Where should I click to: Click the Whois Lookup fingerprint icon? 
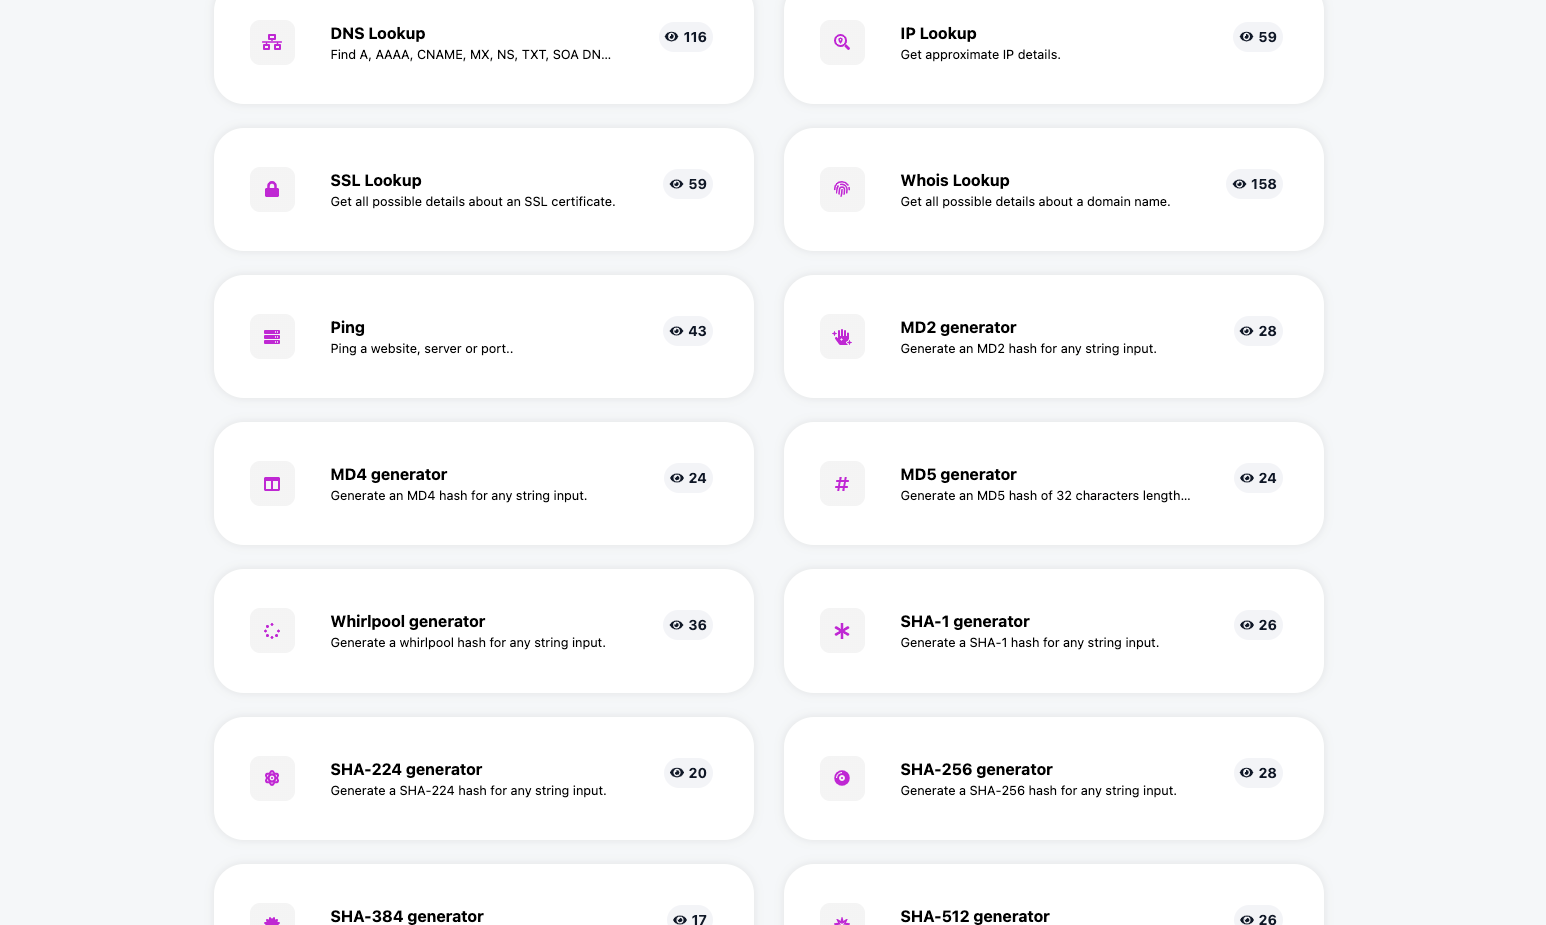point(842,189)
